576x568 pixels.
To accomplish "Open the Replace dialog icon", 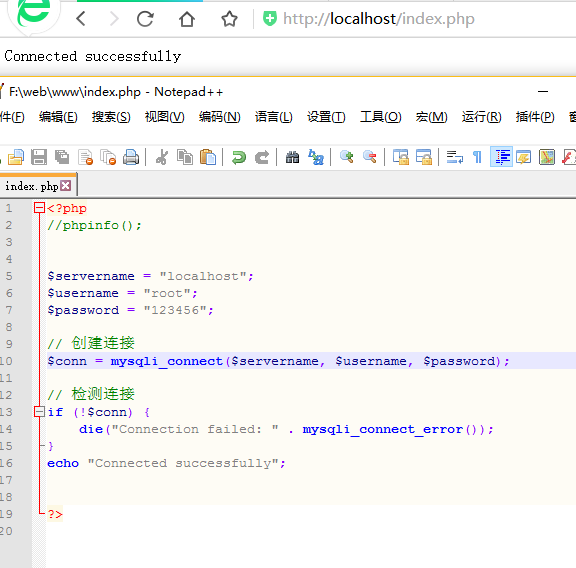I will click(x=316, y=157).
